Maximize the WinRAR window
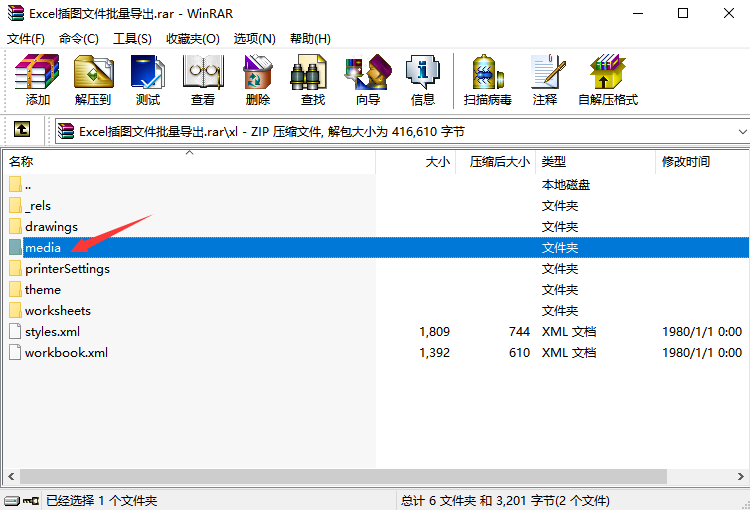 tap(683, 13)
